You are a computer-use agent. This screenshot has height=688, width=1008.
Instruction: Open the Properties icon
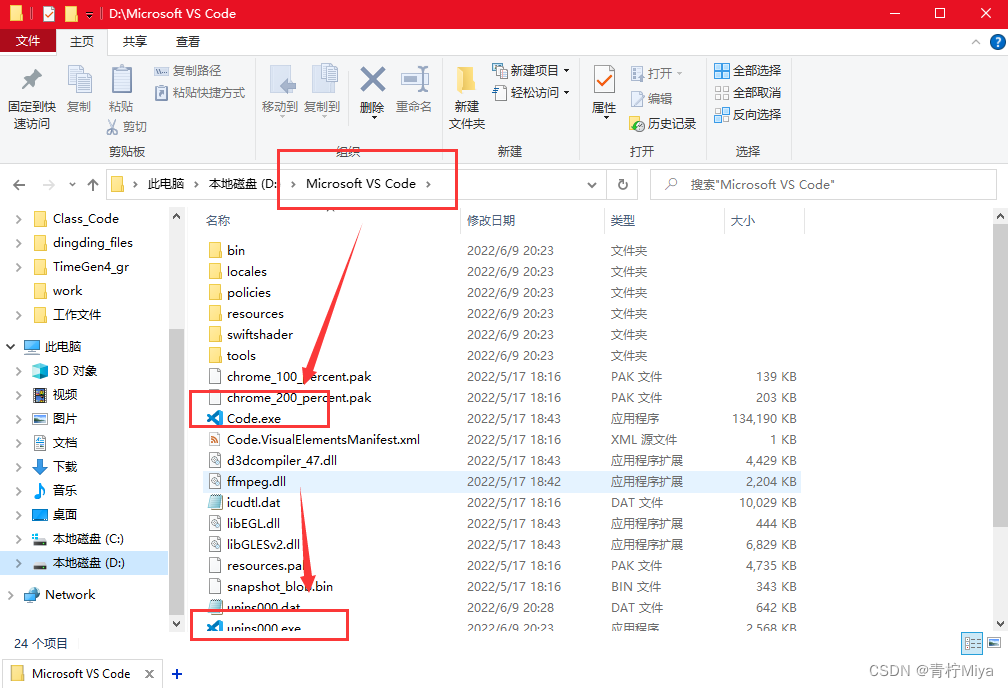[x=604, y=80]
